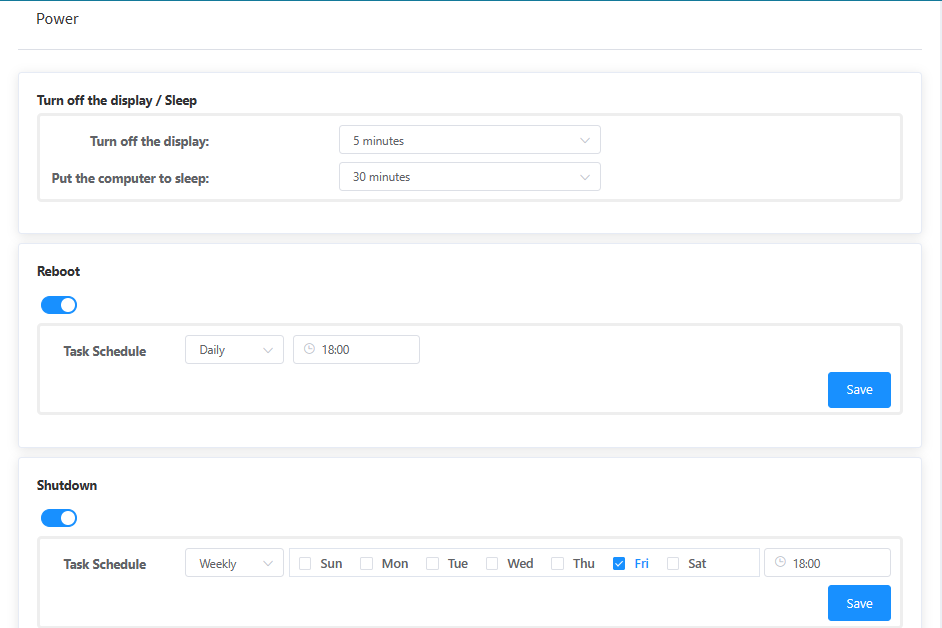Uncheck the Fri checkbox
The image size is (942, 628).
click(619, 564)
